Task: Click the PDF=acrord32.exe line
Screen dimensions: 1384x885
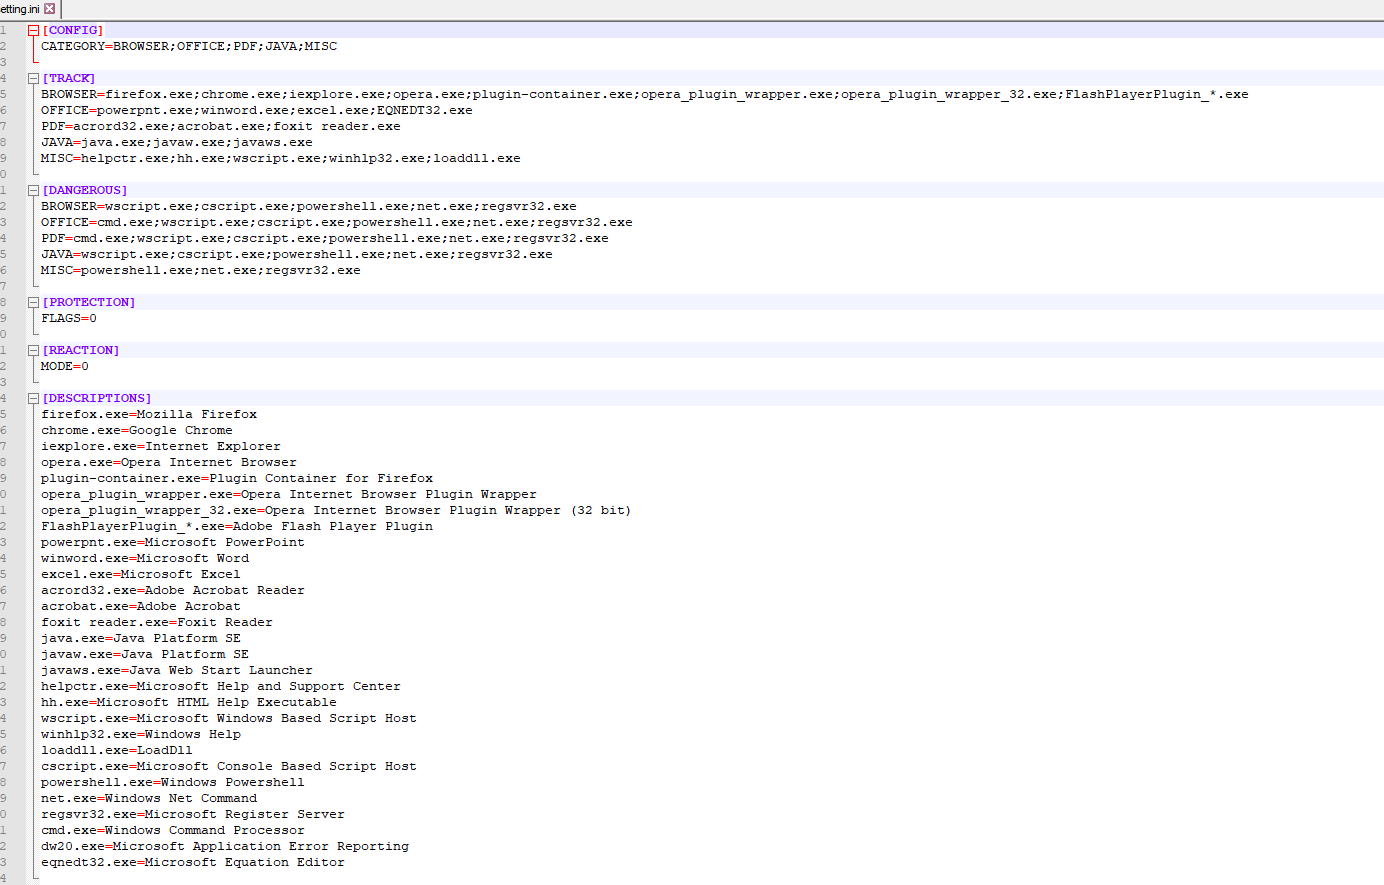Action: click(x=221, y=126)
